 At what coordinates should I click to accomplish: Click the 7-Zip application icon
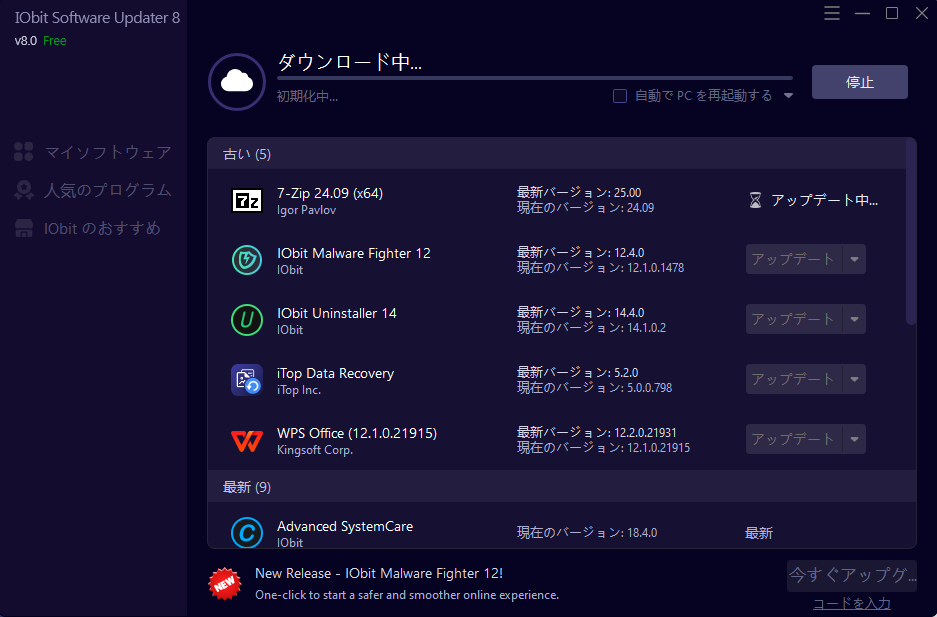[247, 200]
